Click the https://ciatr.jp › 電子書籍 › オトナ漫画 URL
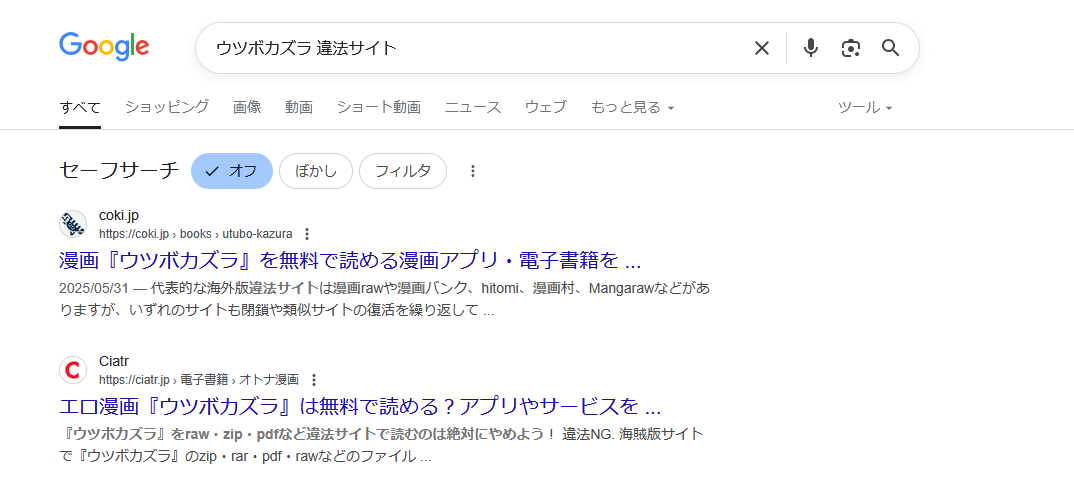The width and height of the screenshot is (1074, 490). pos(199,380)
